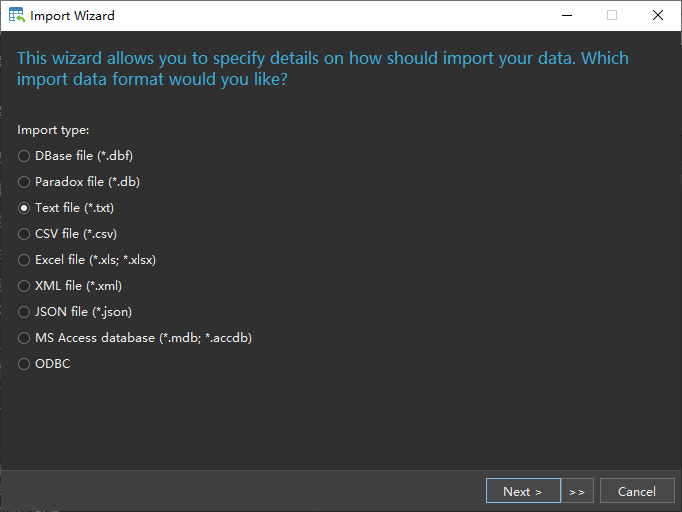Screen dimensions: 682x512
Task: Click the blue wizard instructions heading
Action: click(322, 68)
